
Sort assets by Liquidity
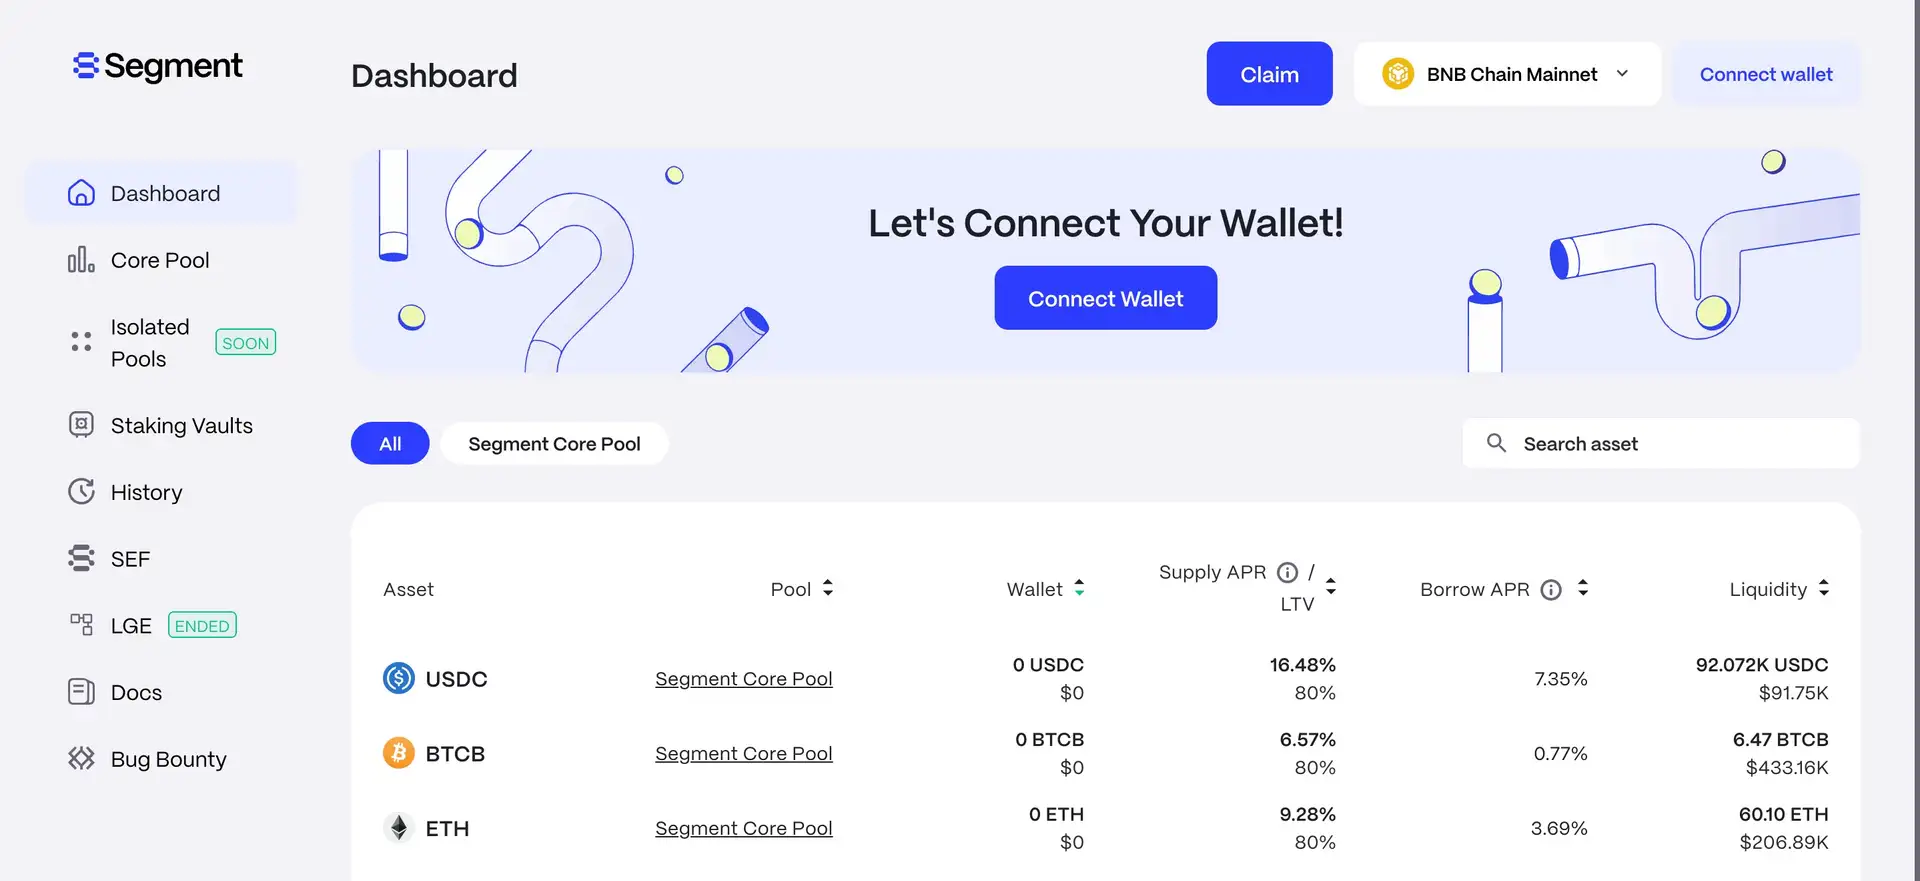[1824, 589]
